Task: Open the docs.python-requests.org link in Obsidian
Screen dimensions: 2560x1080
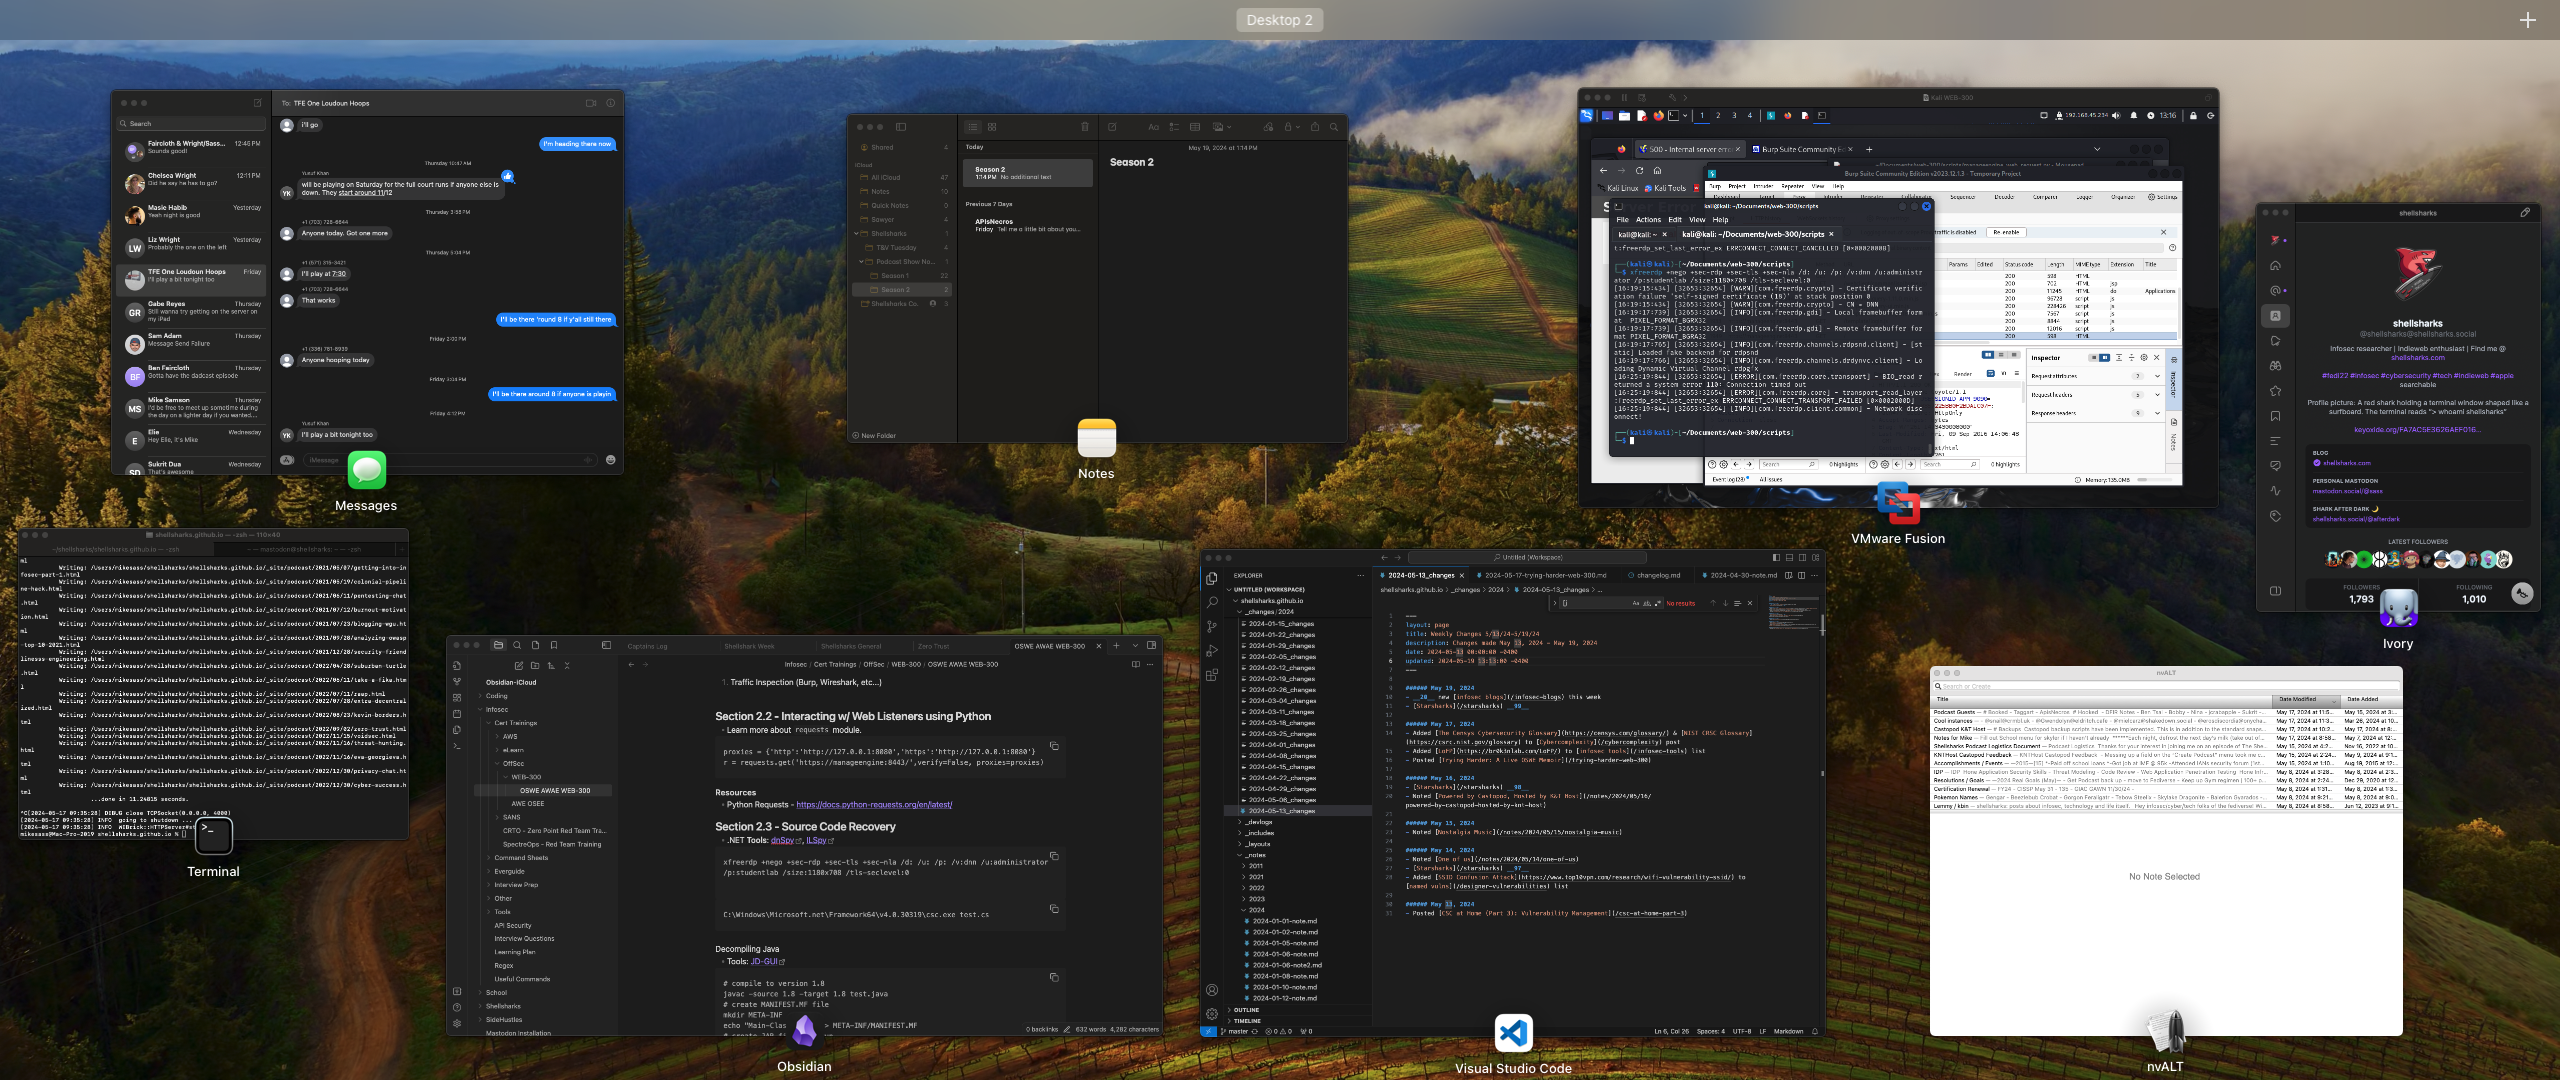Action: [874, 805]
